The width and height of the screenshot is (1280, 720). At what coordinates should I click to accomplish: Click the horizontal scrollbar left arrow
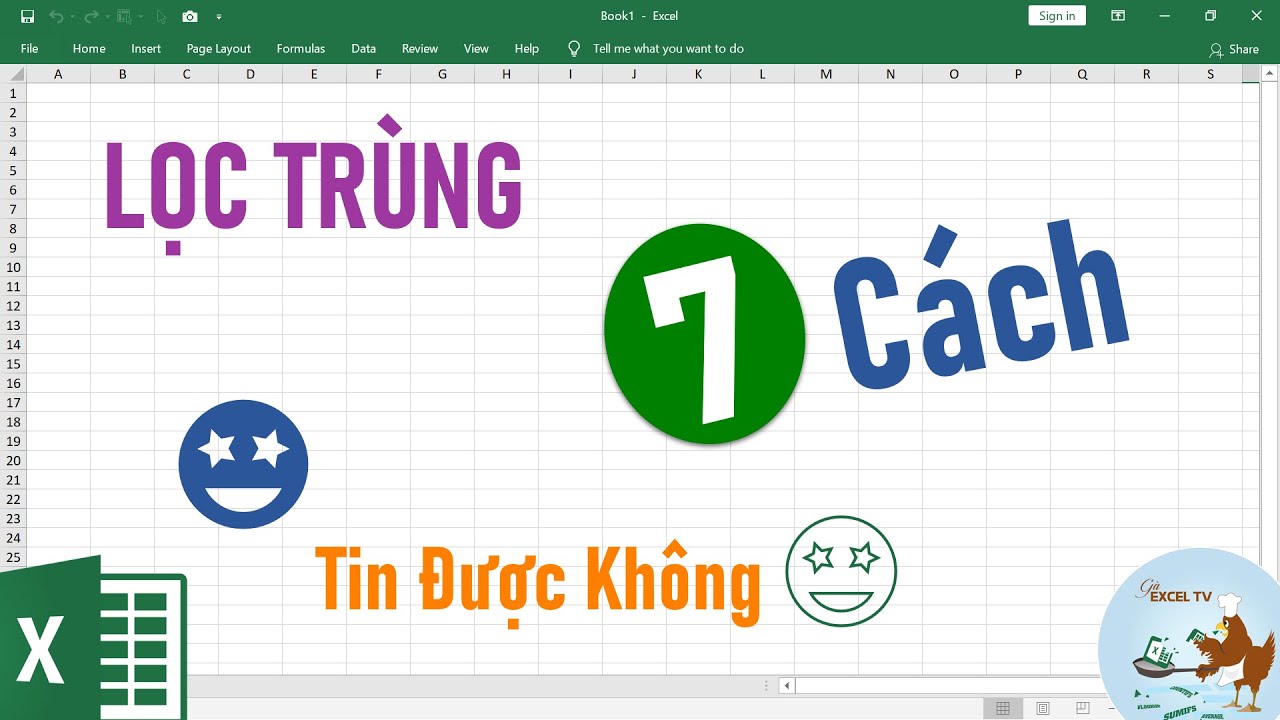tap(787, 686)
